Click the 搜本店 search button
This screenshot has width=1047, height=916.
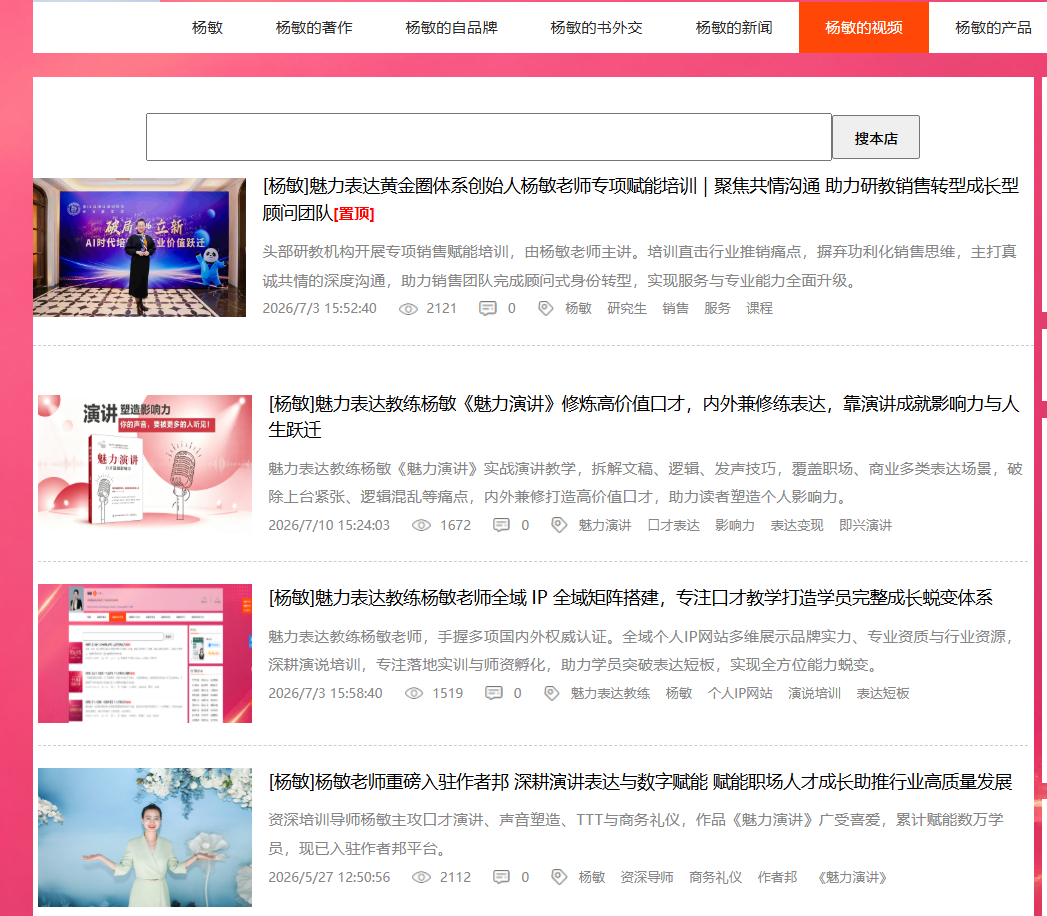pyautogui.click(x=875, y=138)
